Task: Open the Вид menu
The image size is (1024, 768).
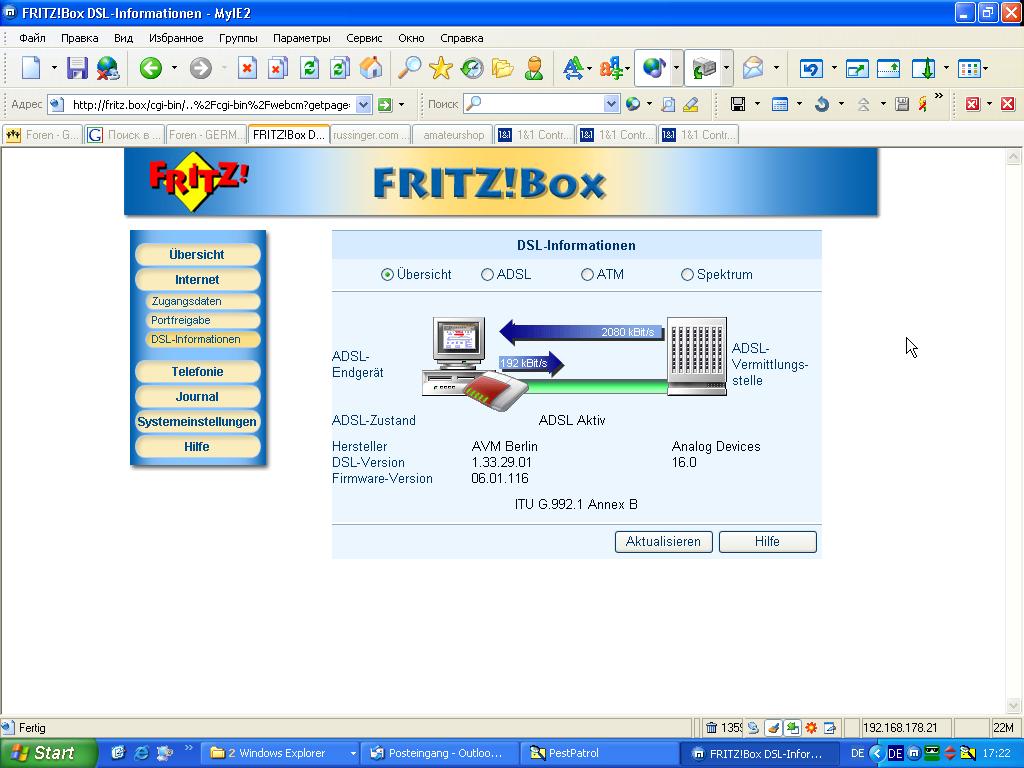Action: click(x=123, y=38)
